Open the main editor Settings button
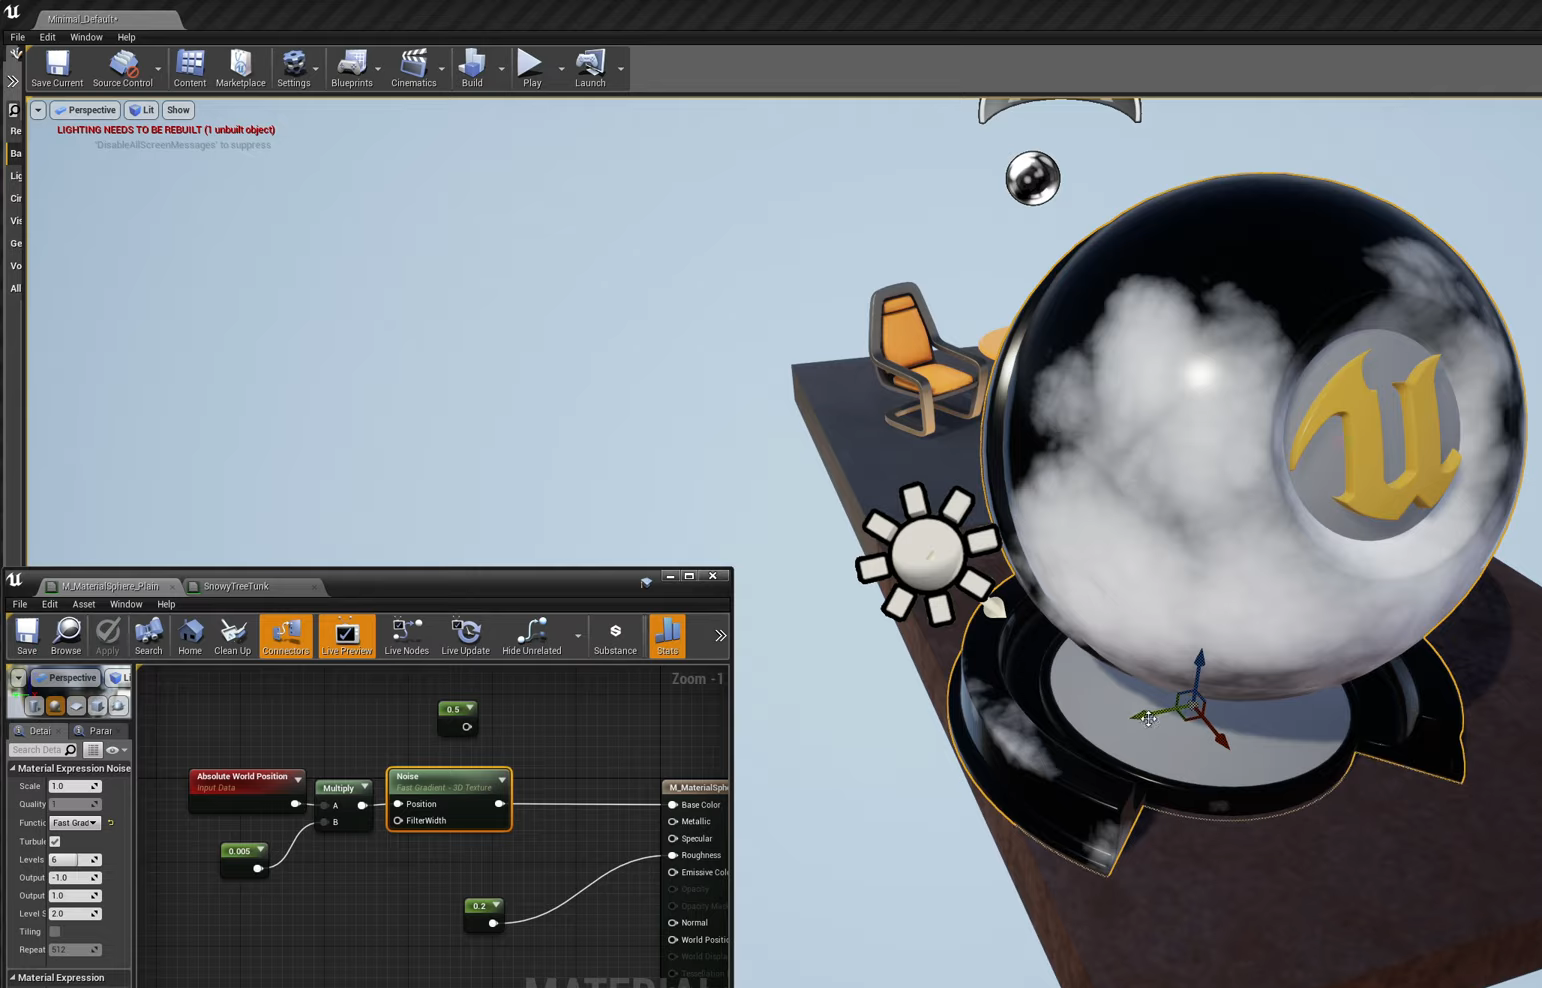Viewport: 1542px width, 988px height. (x=293, y=69)
